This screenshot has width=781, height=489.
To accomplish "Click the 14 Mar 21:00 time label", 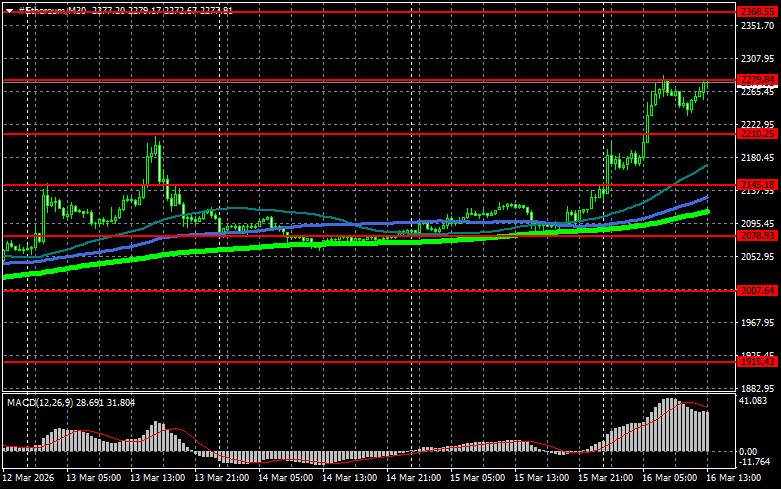I will point(413,478).
